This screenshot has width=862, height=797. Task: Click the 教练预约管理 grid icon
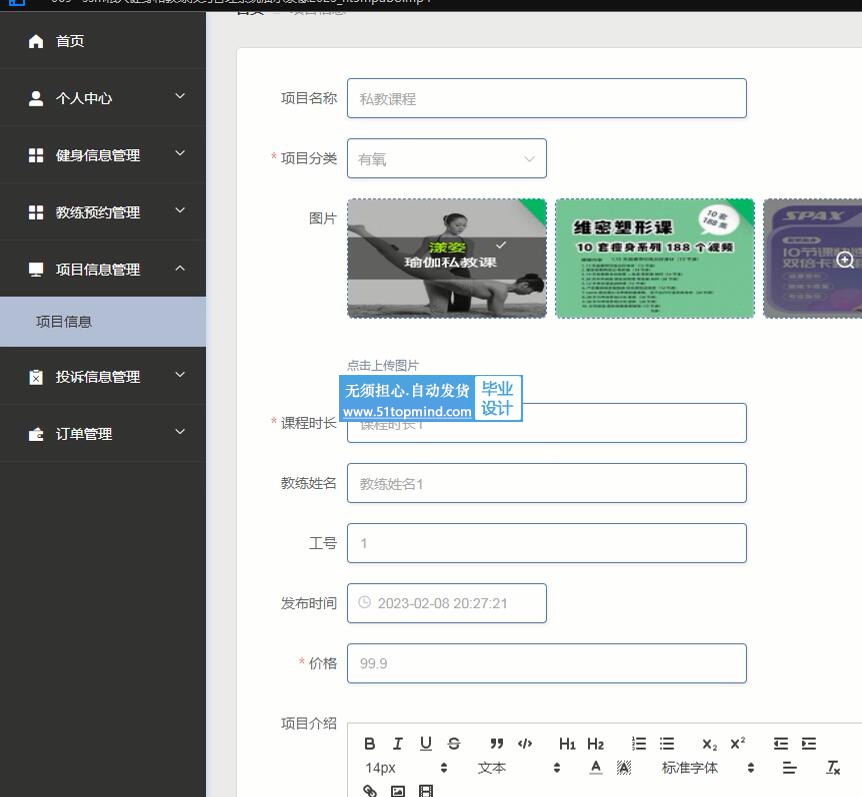36,213
